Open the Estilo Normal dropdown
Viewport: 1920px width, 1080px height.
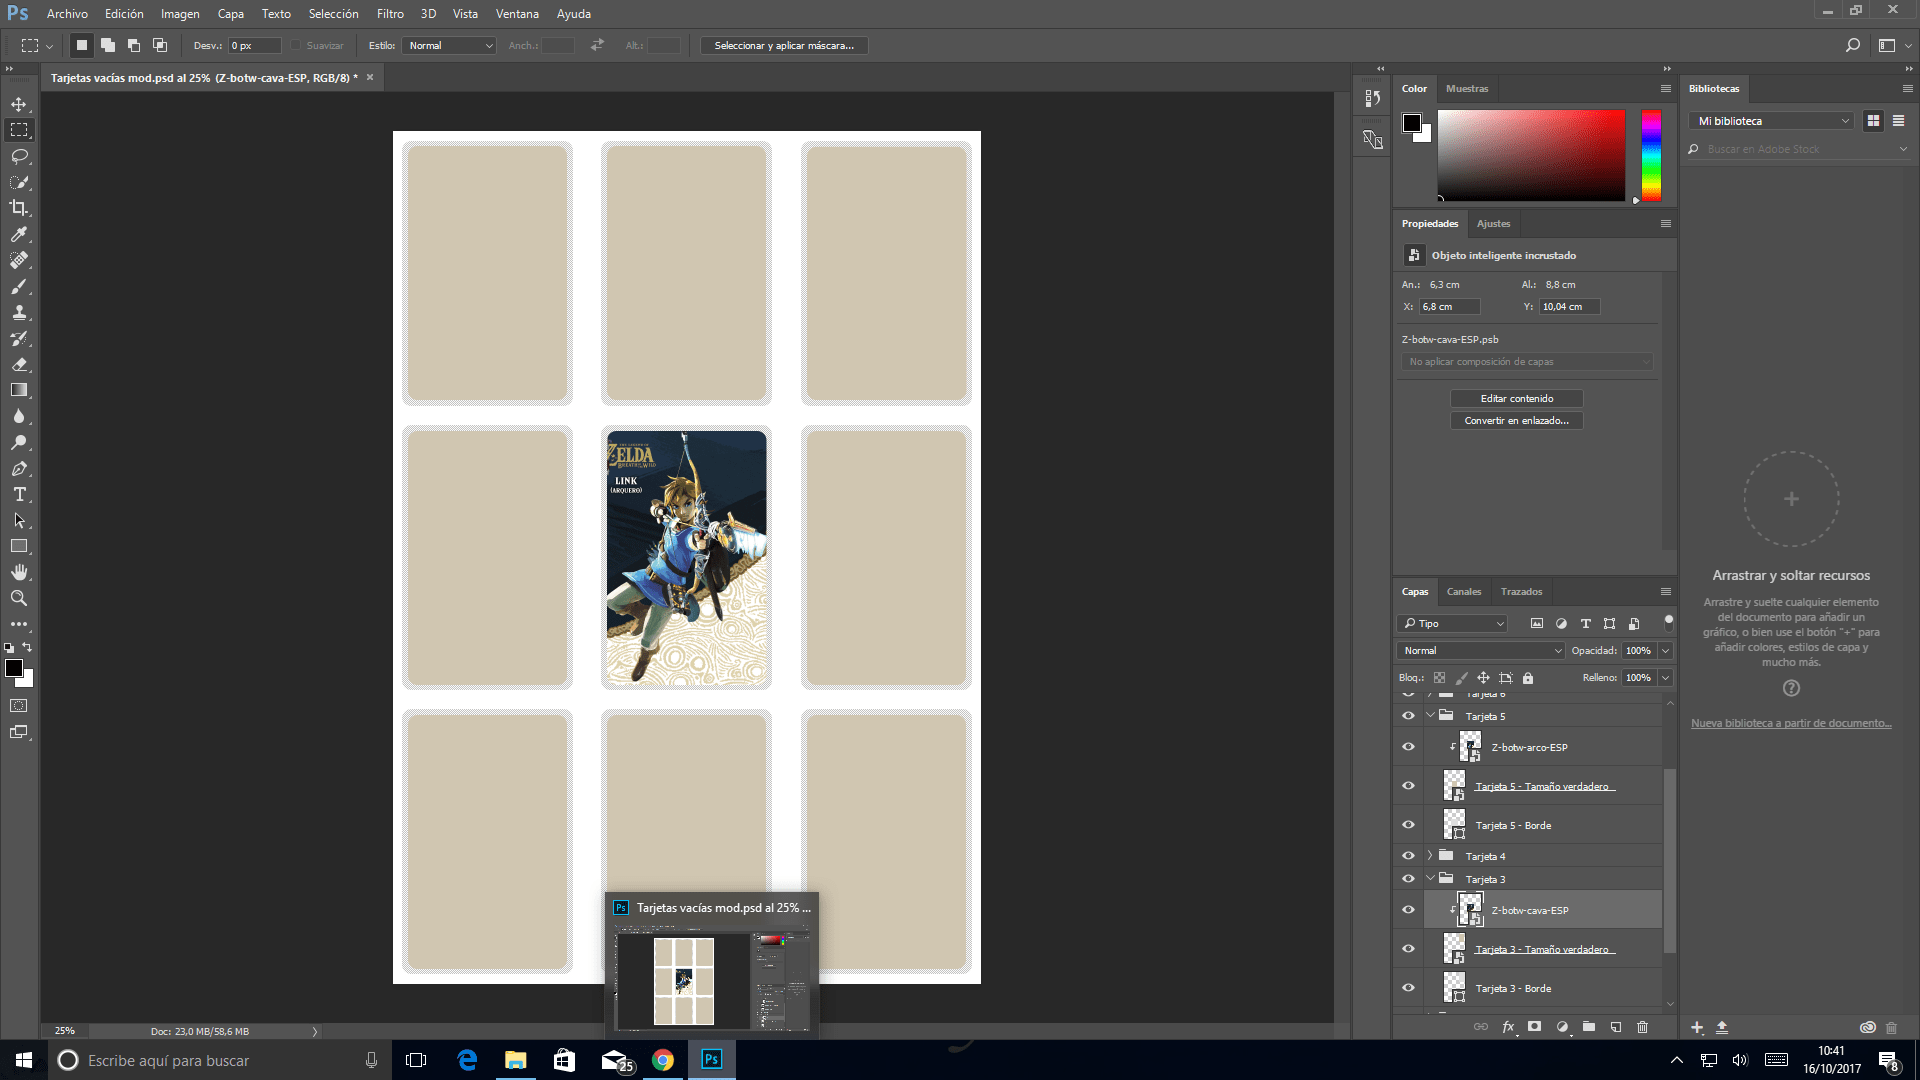coord(450,46)
